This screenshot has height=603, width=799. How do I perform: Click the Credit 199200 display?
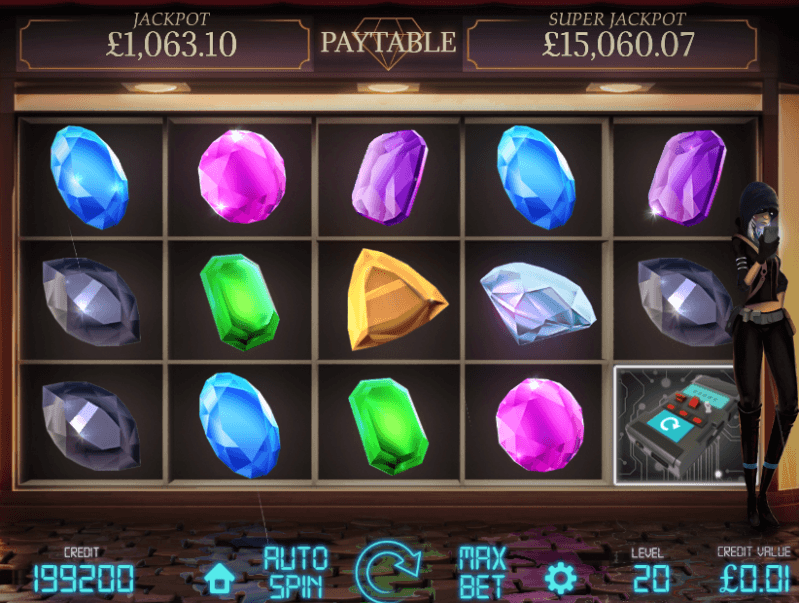pyautogui.click(x=84, y=579)
